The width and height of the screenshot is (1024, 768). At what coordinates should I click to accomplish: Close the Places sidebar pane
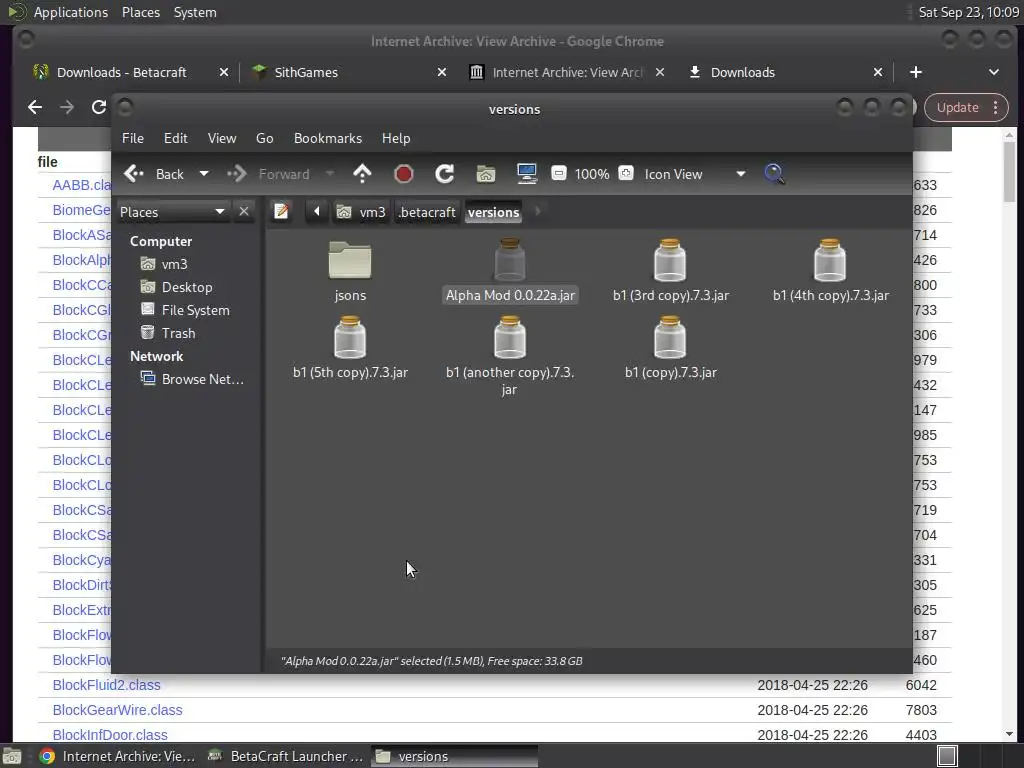244,212
